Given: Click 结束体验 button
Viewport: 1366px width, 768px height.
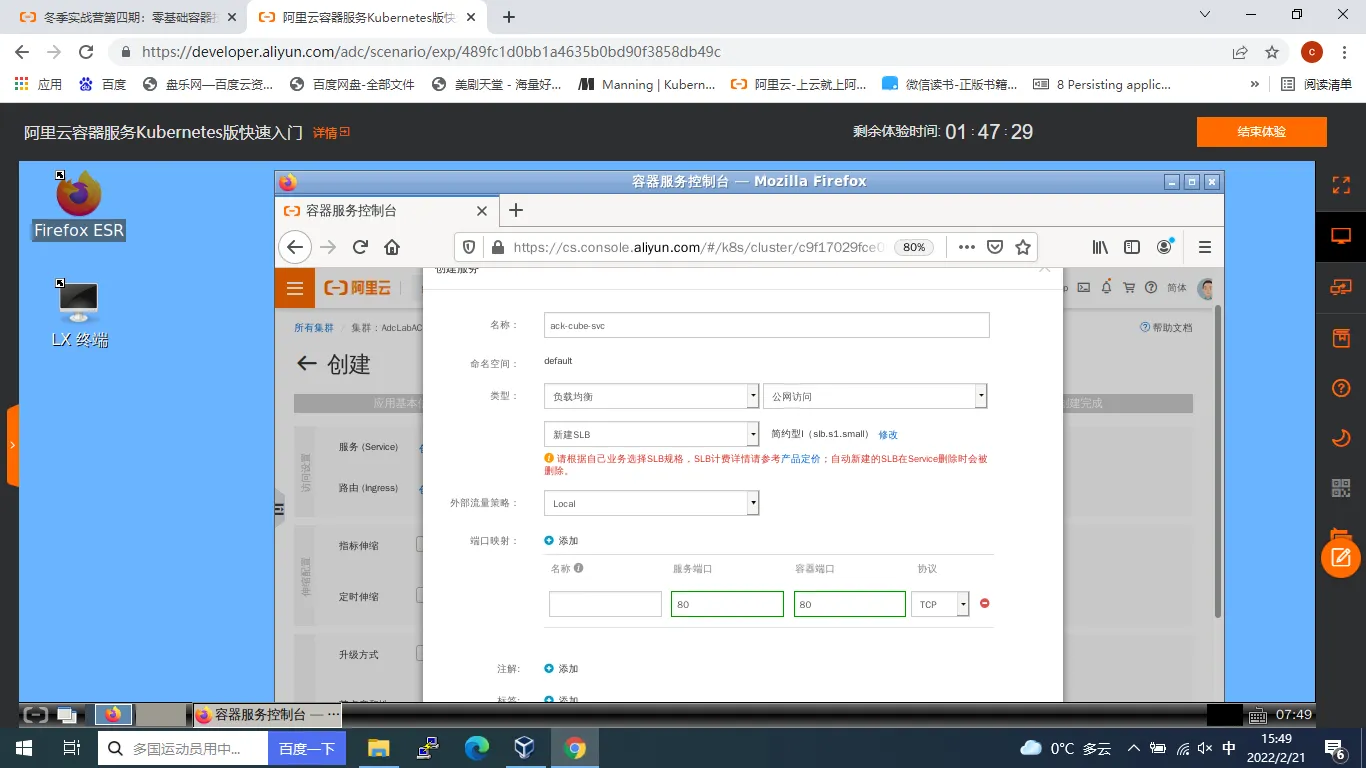Looking at the screenshot, I should pyautogui.click(x=1261, y=132).
